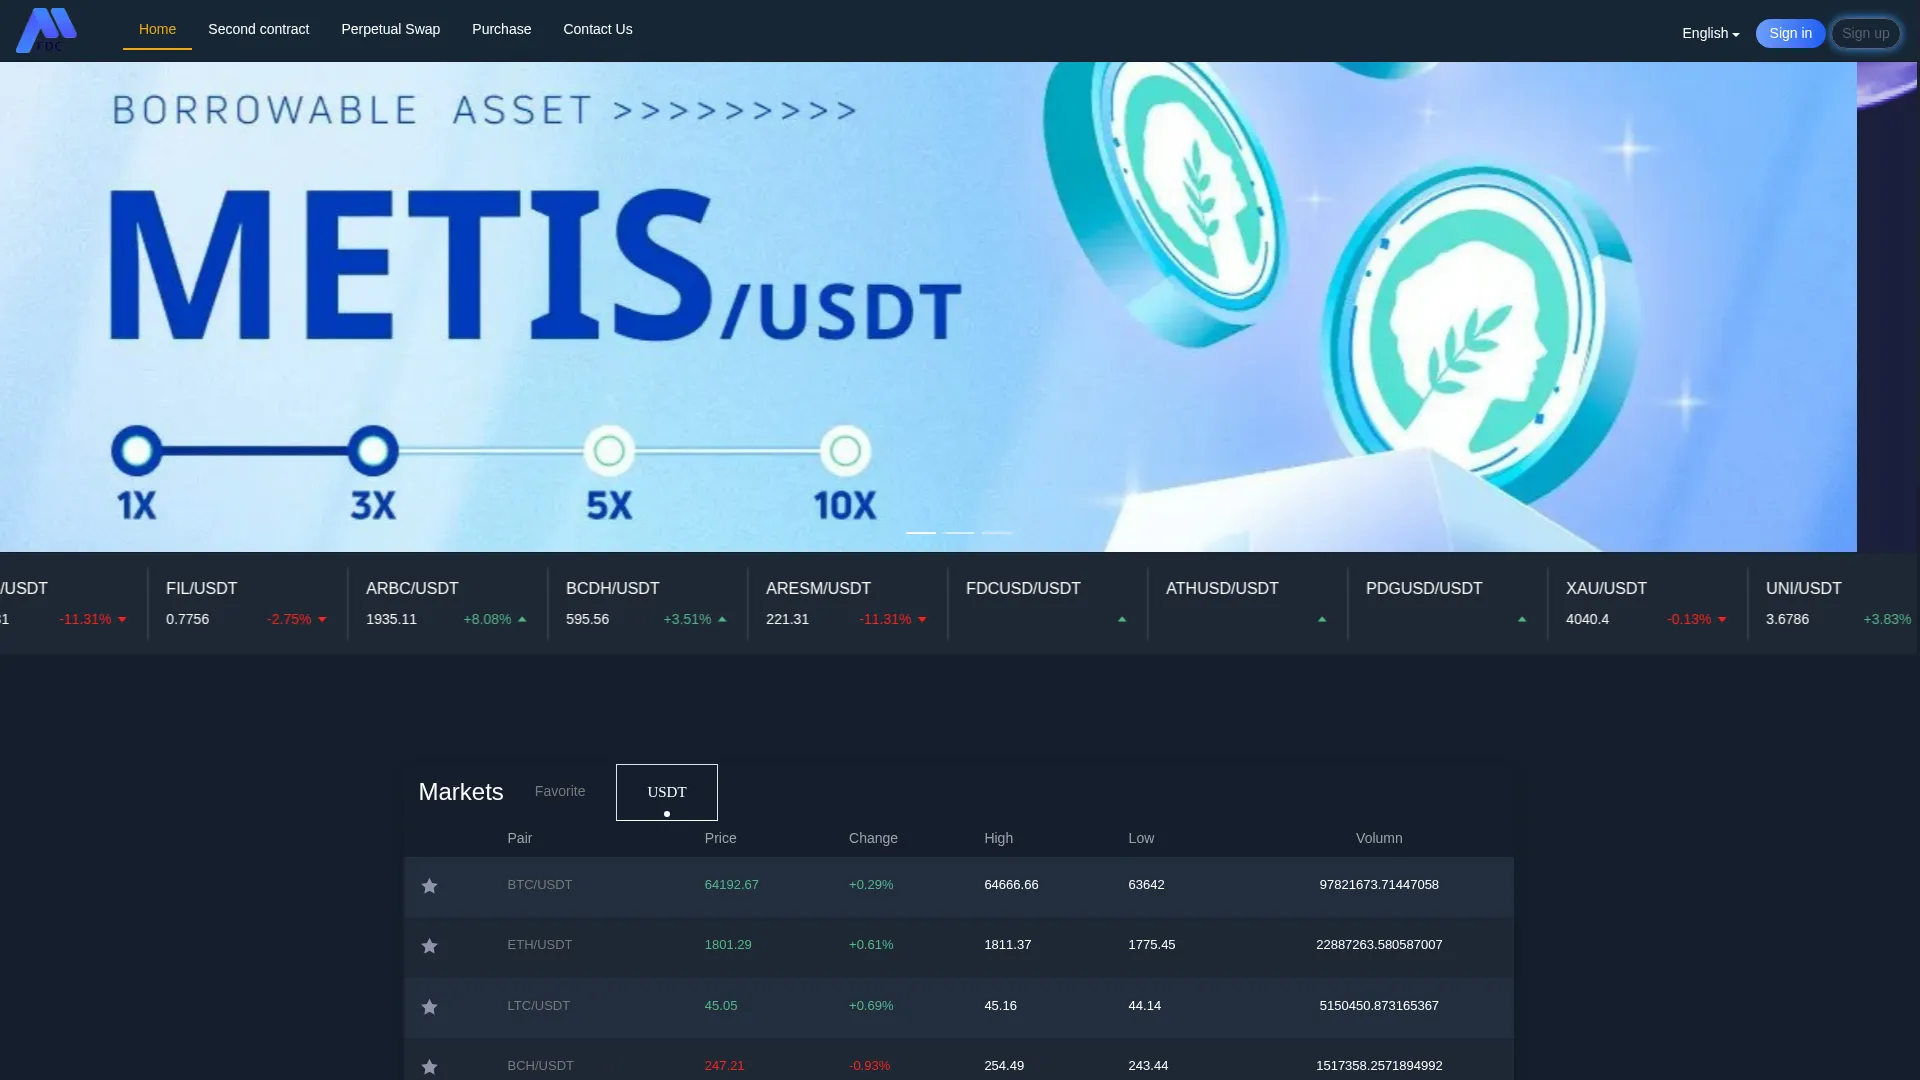
Task: Click the BCH price 247.21
Action: (x=724, y=1066)
